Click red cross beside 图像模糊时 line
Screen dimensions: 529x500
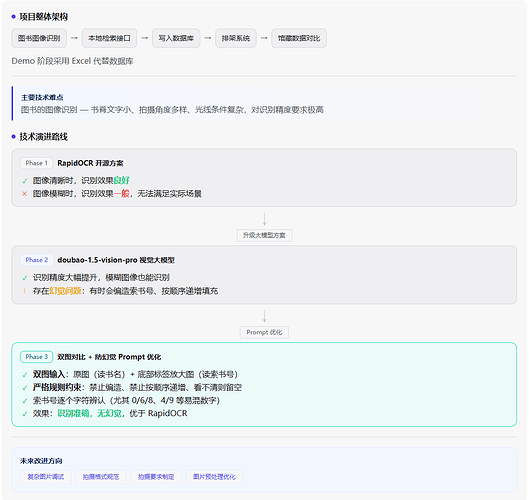pos(24,194)
